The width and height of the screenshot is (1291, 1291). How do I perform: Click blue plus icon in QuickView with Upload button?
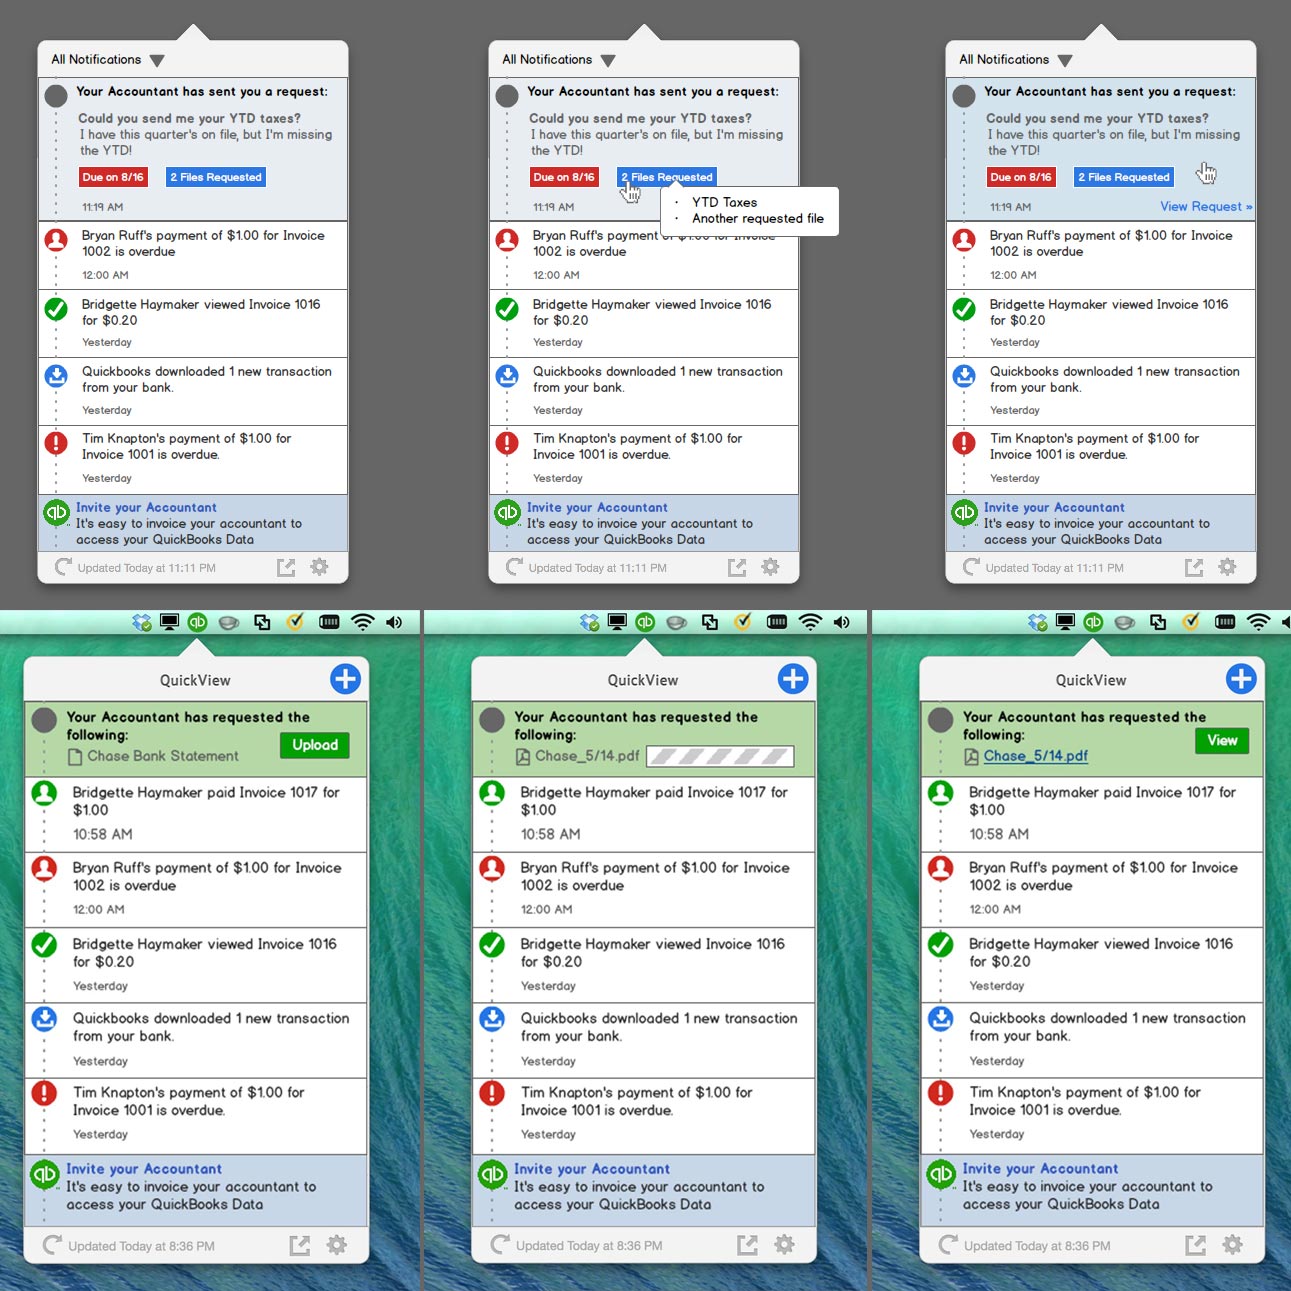pyautogui.click(x=345, y=679)
